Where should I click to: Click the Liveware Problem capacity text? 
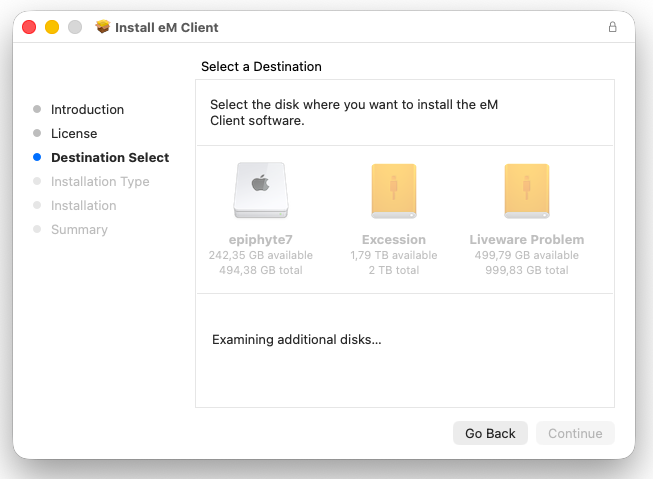[526, 263]
